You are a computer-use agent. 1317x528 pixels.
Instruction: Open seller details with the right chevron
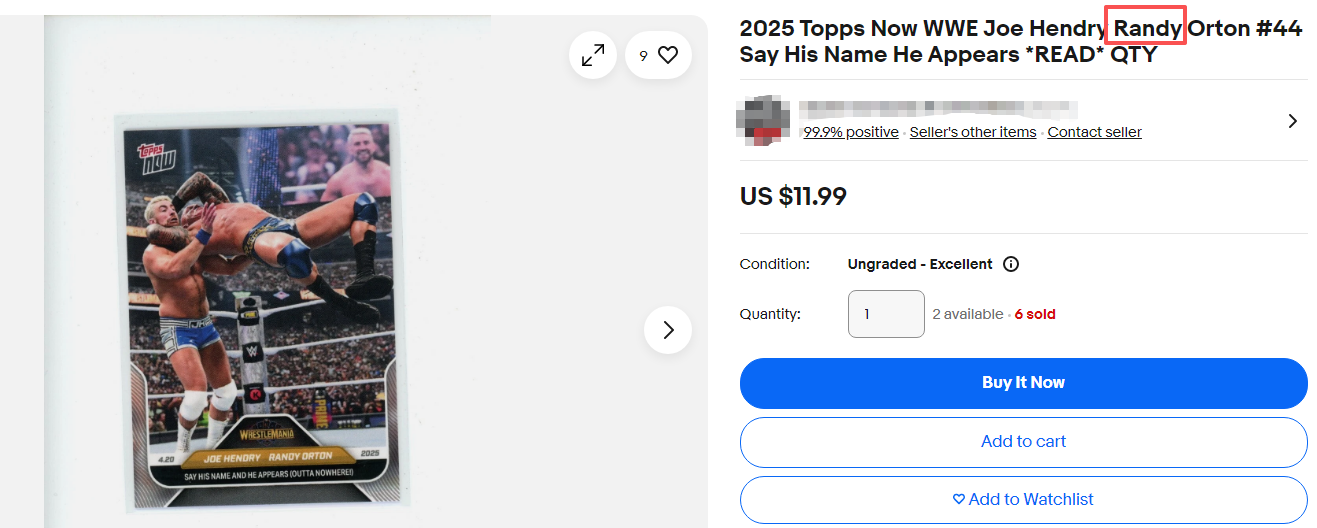point(1292,121)
